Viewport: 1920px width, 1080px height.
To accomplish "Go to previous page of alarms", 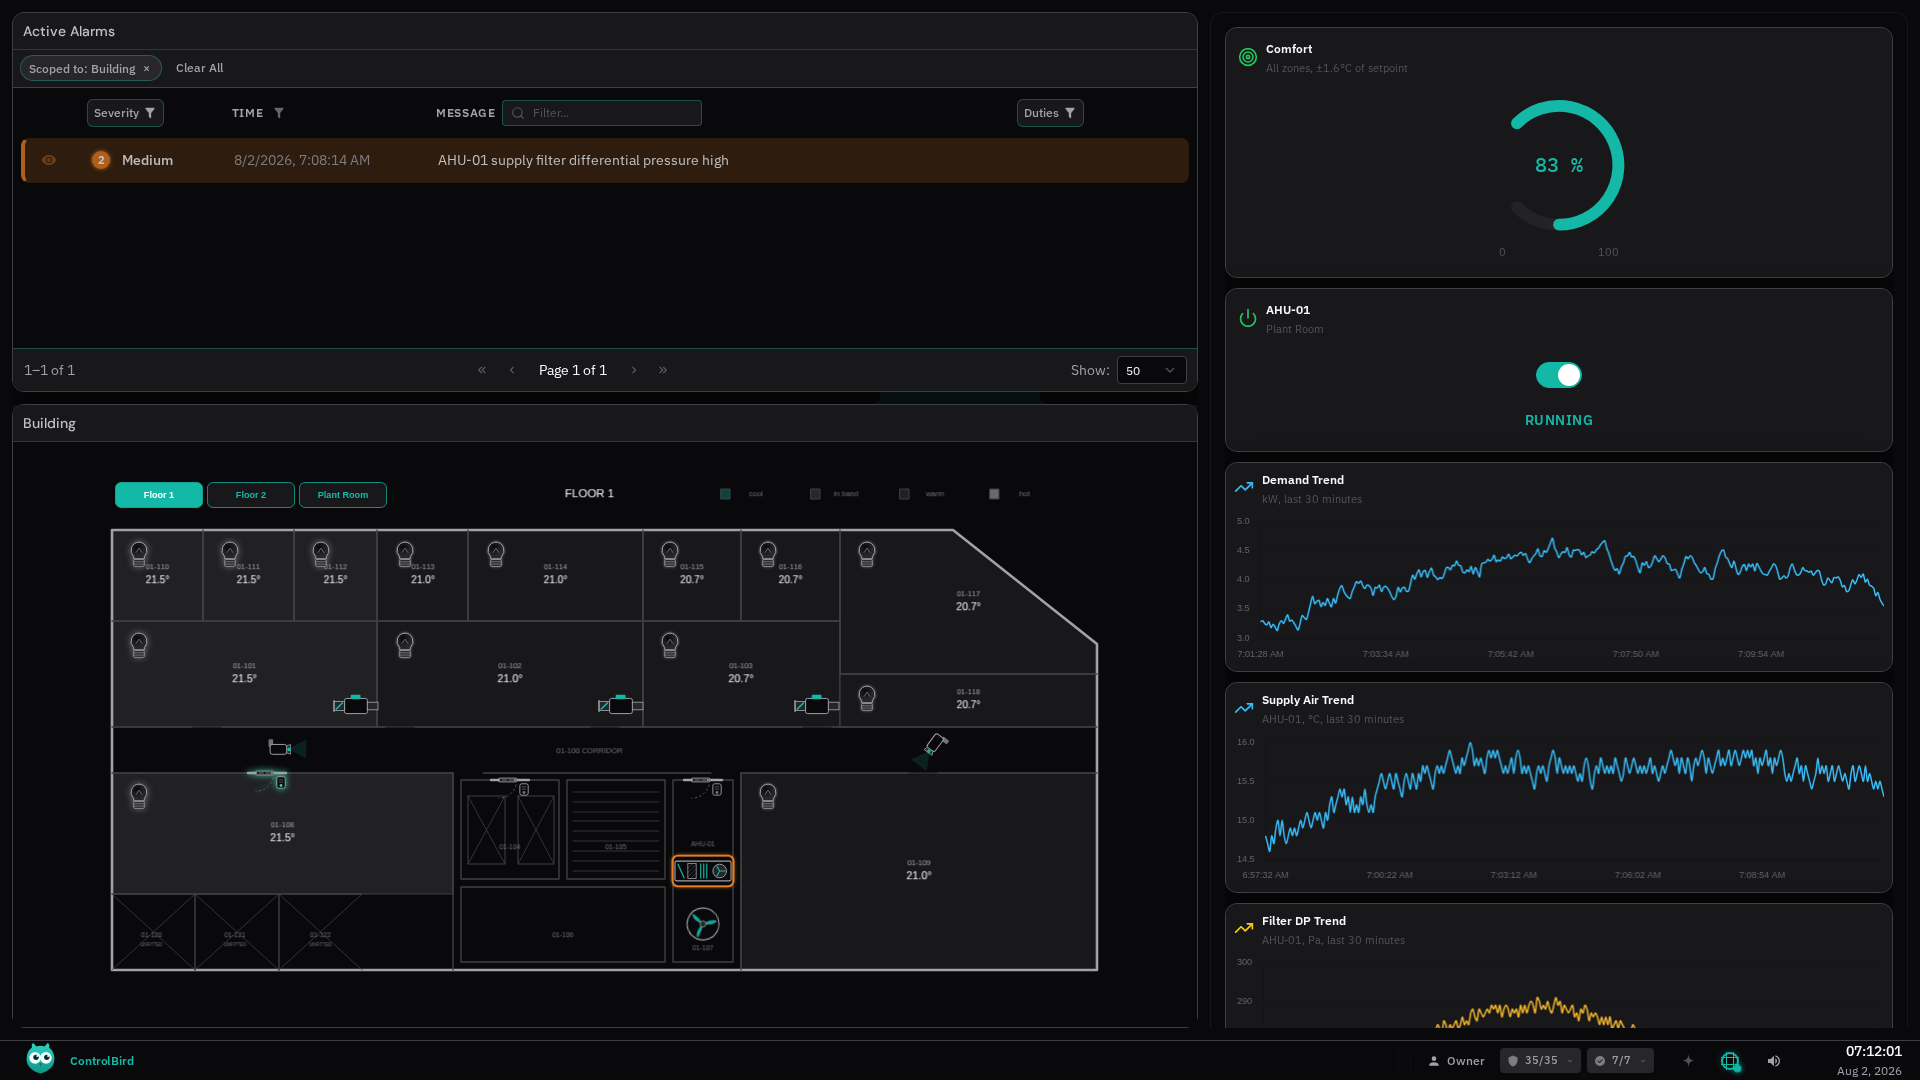I will (x=512, y=370).
